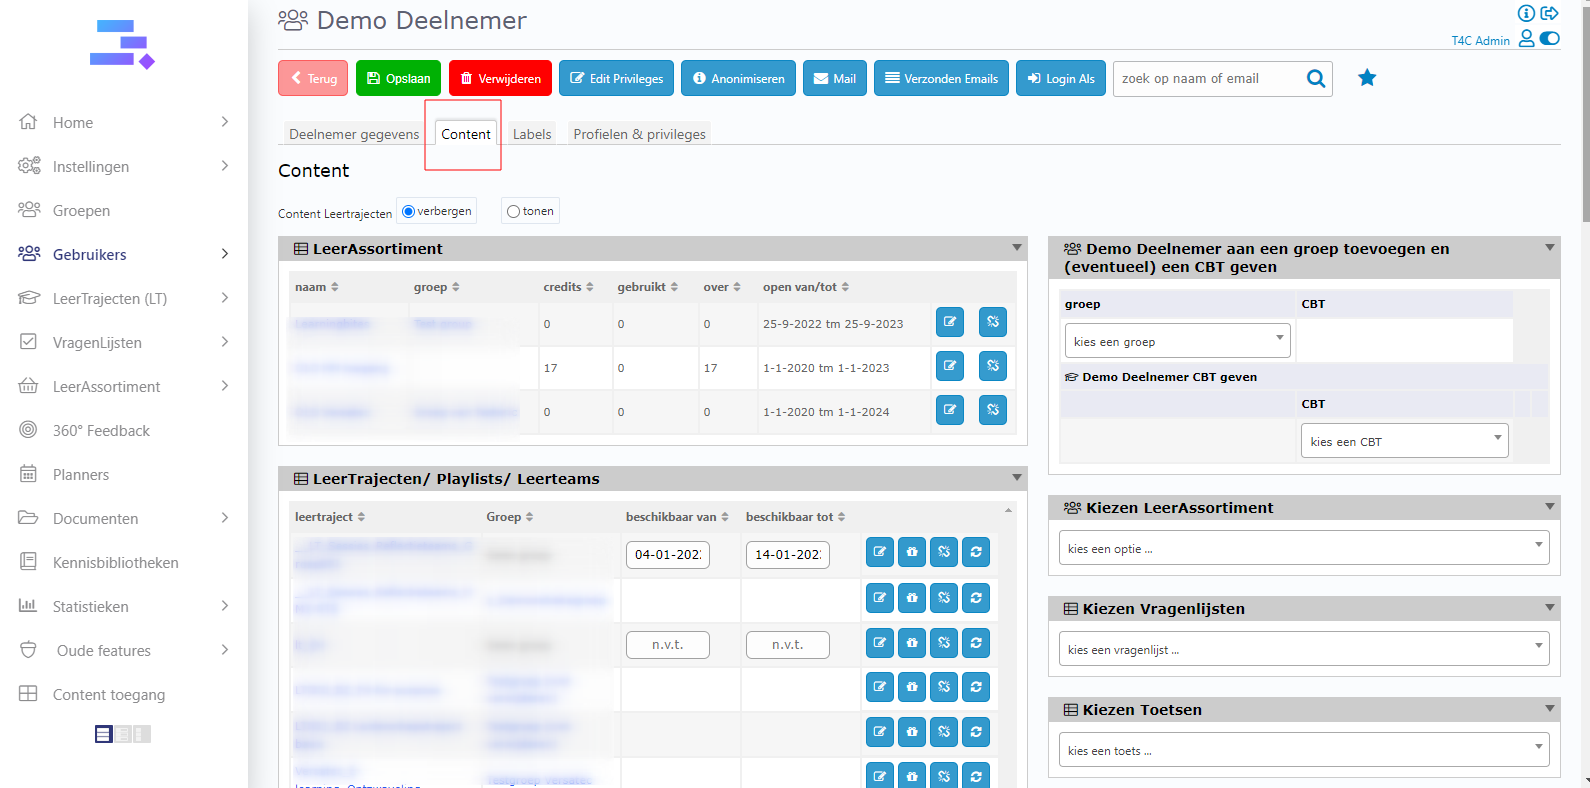
Task: Click the favorite star icon
Action: [x=1367, y=78]
